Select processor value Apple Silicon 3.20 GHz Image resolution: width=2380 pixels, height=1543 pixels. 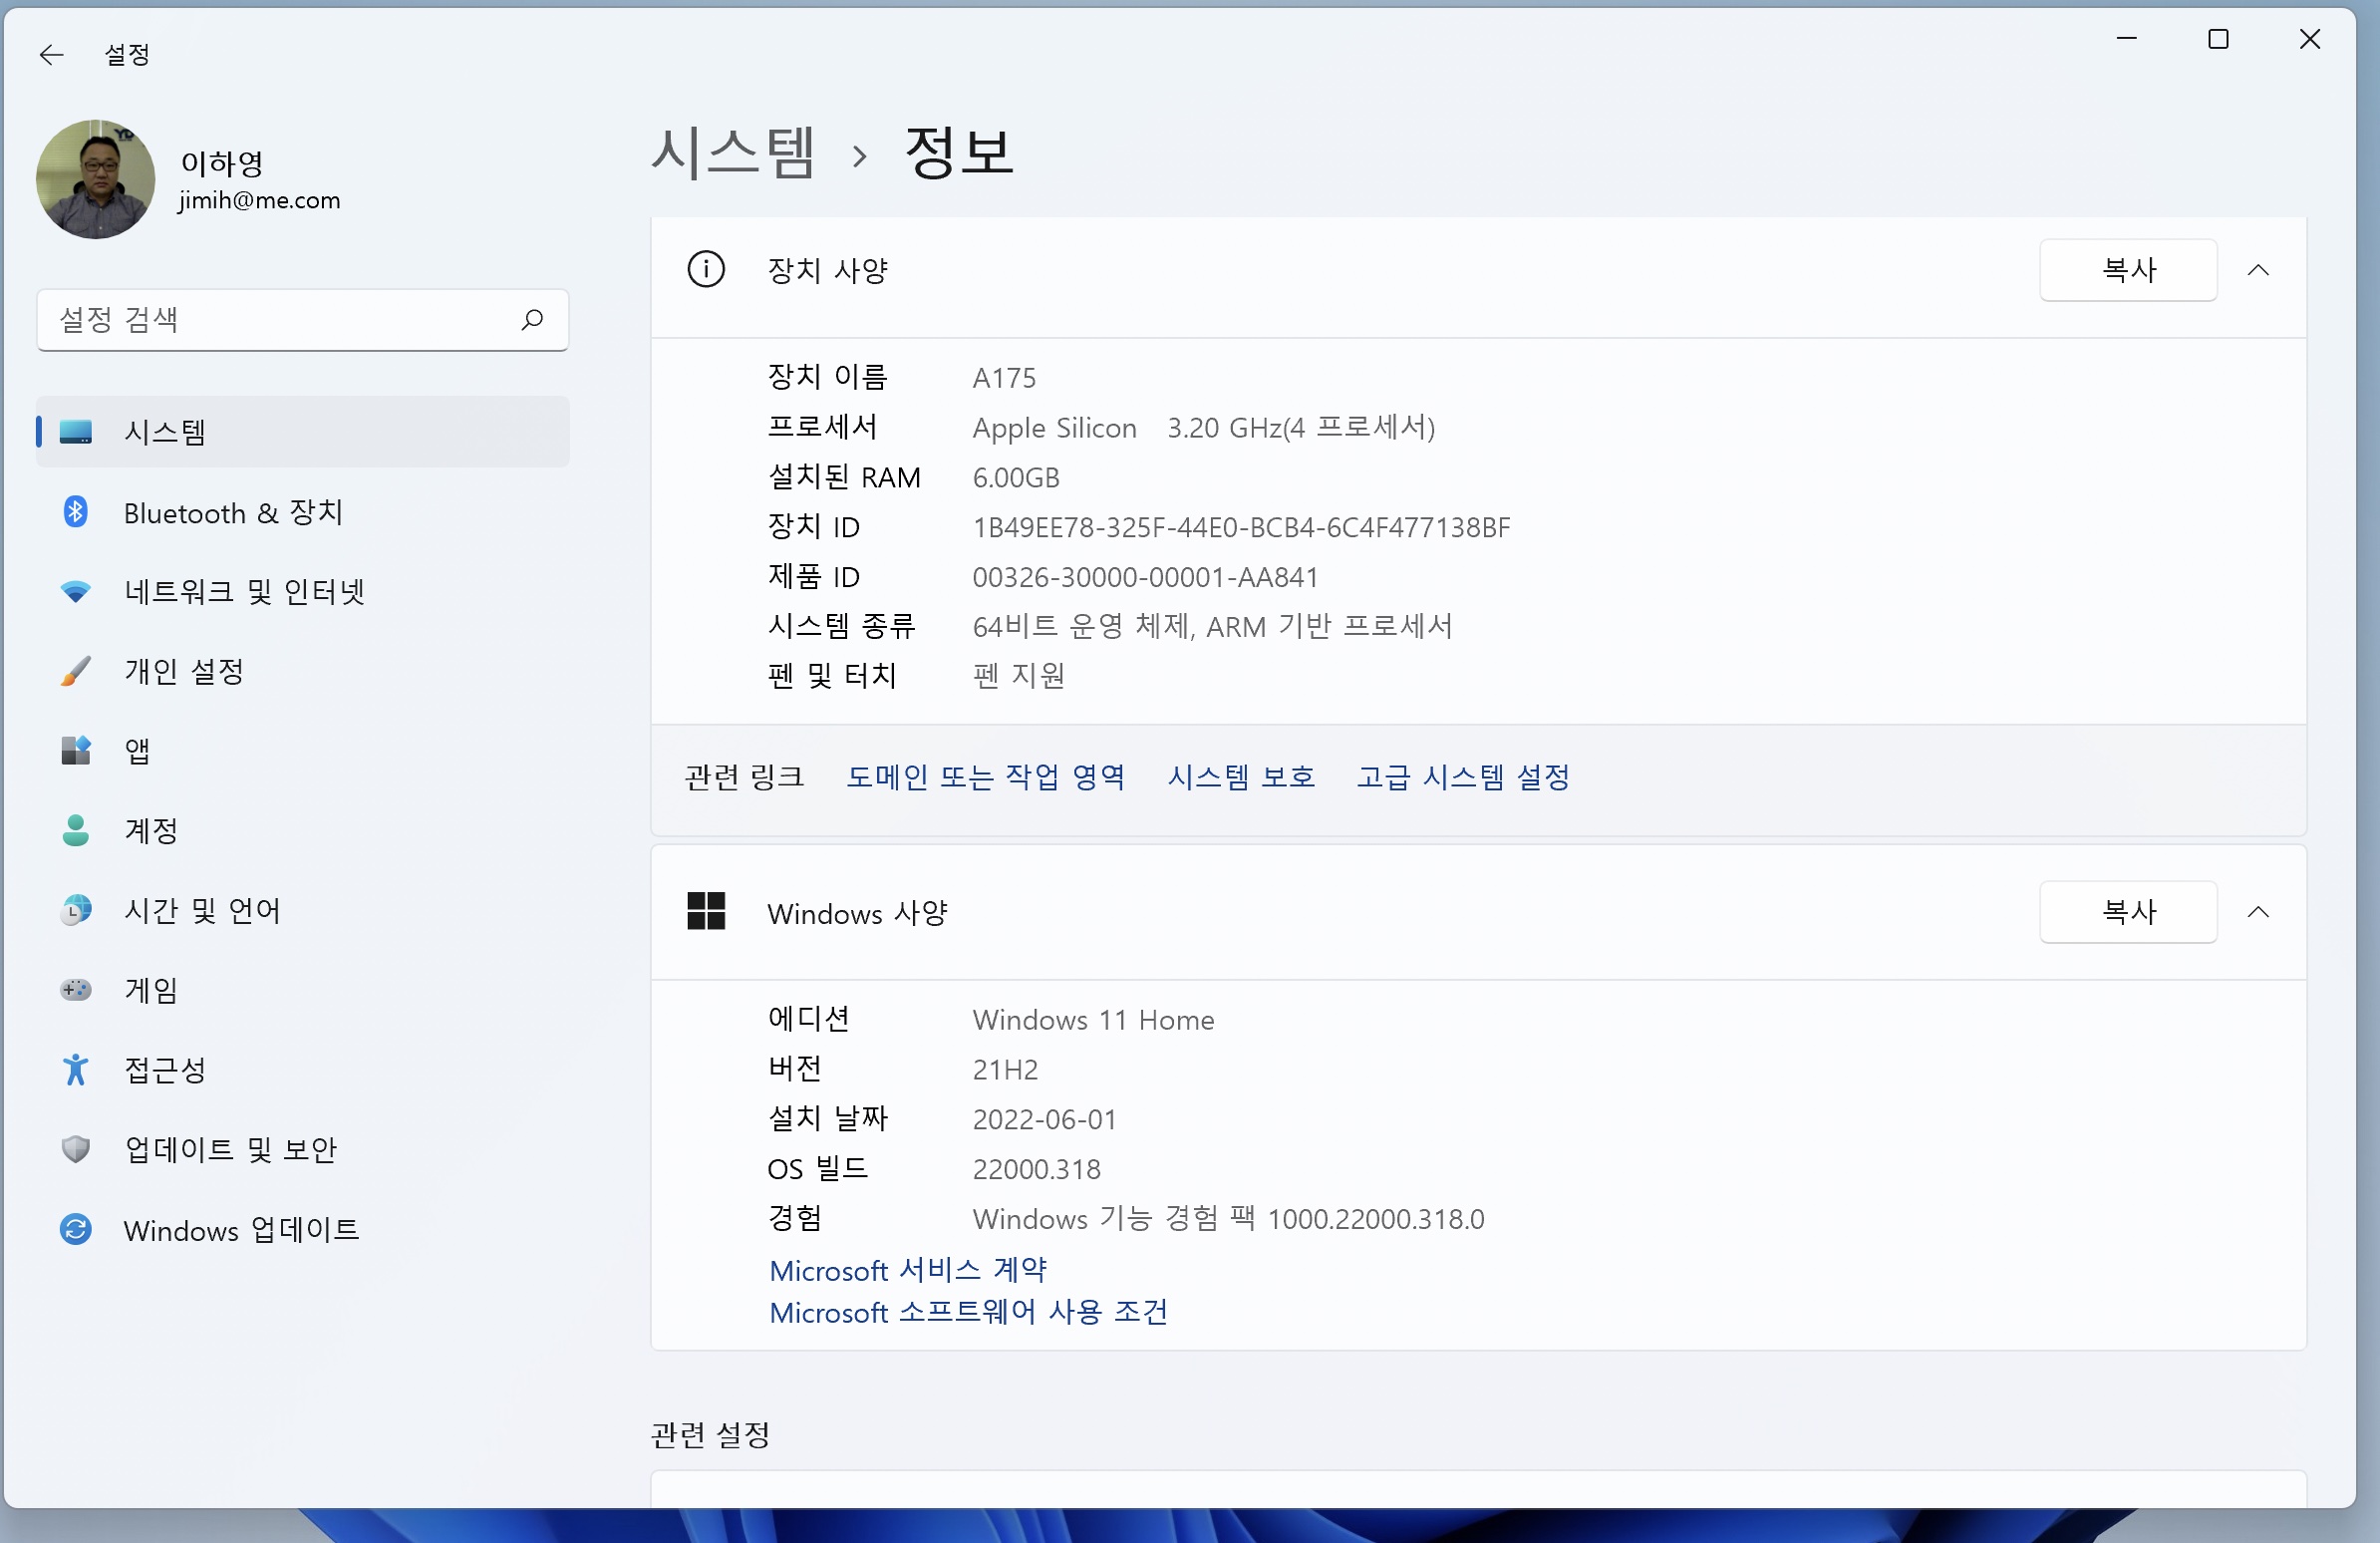point(1204,428)
